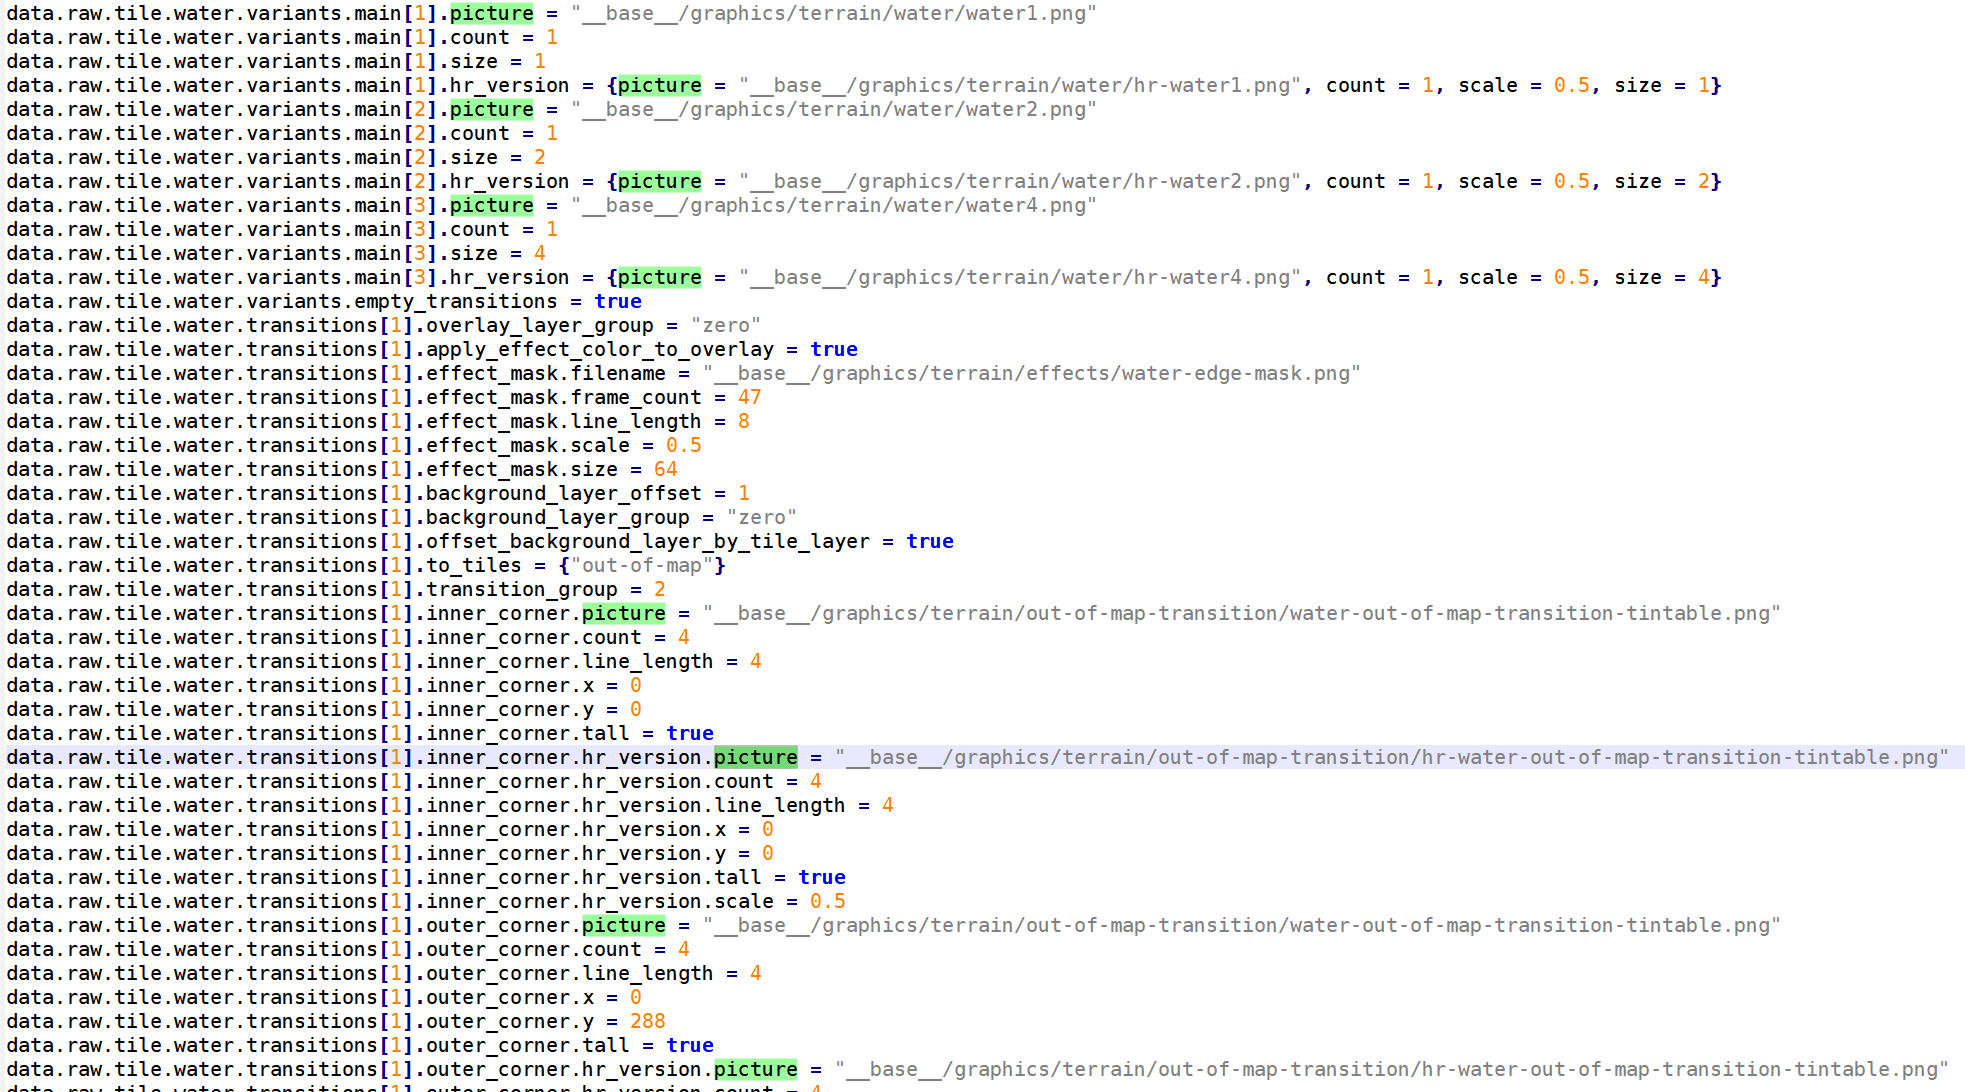This screenshot has width=1965, height=1092.
Task: Click inner_corner.line_length value 4
Action: point(755,661)
